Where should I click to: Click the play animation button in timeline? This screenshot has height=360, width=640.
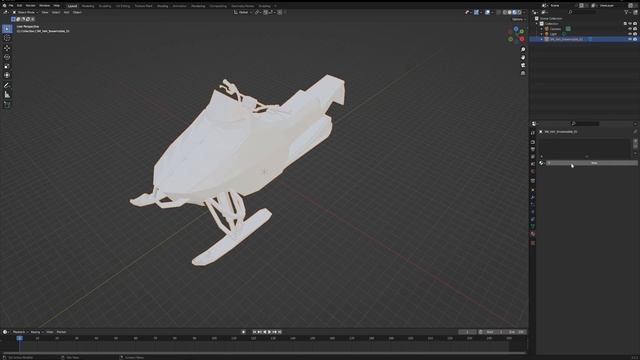pyautogui.click(x=269, y=332)
